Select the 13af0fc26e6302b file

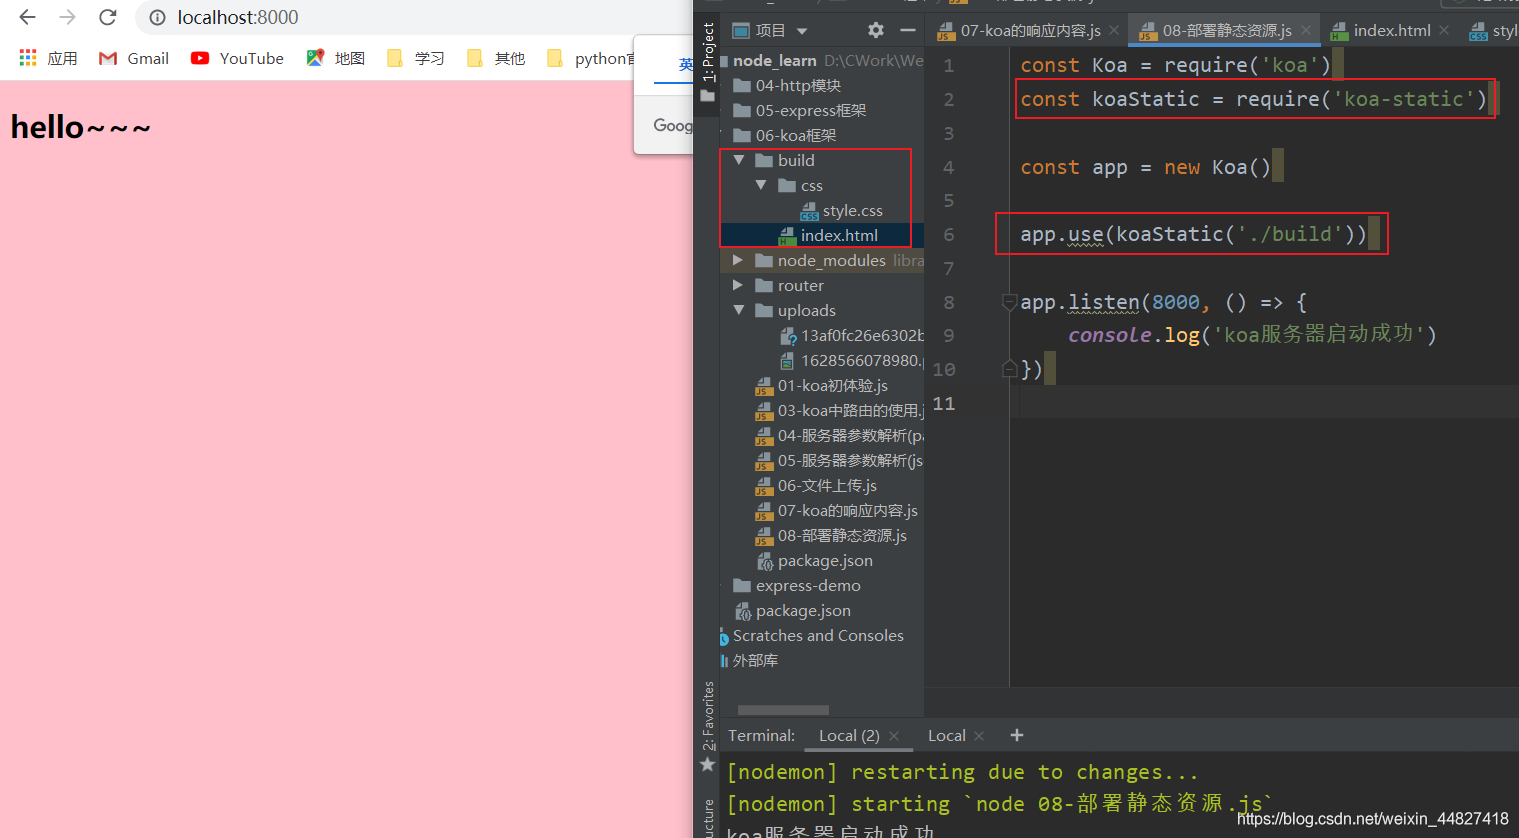click(851, 335)
